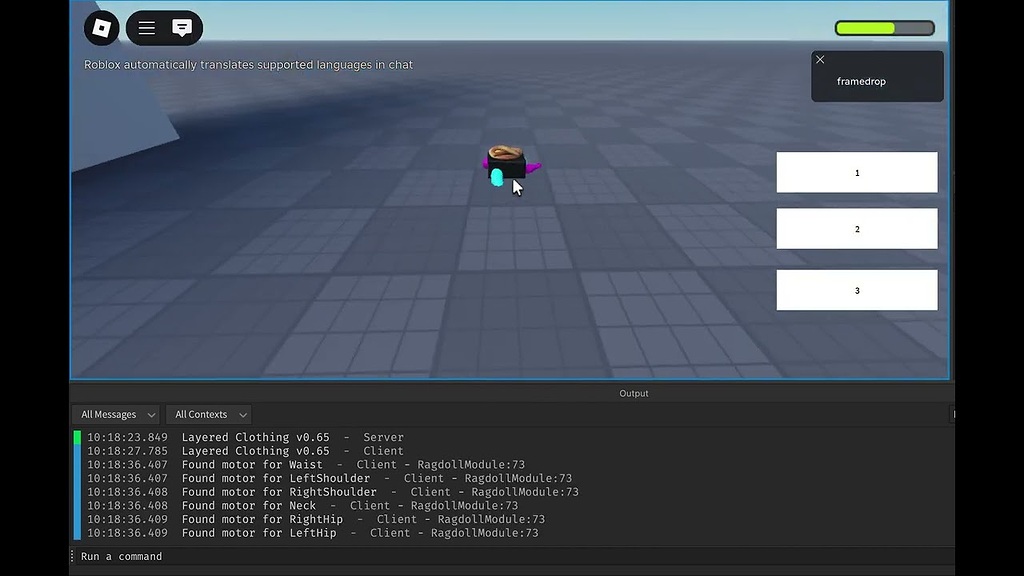Image resolution: width=1024 pixels, height=576 pixels.
Task: Open the All Contexts filter dropdown
Action: tap(207, 414)
